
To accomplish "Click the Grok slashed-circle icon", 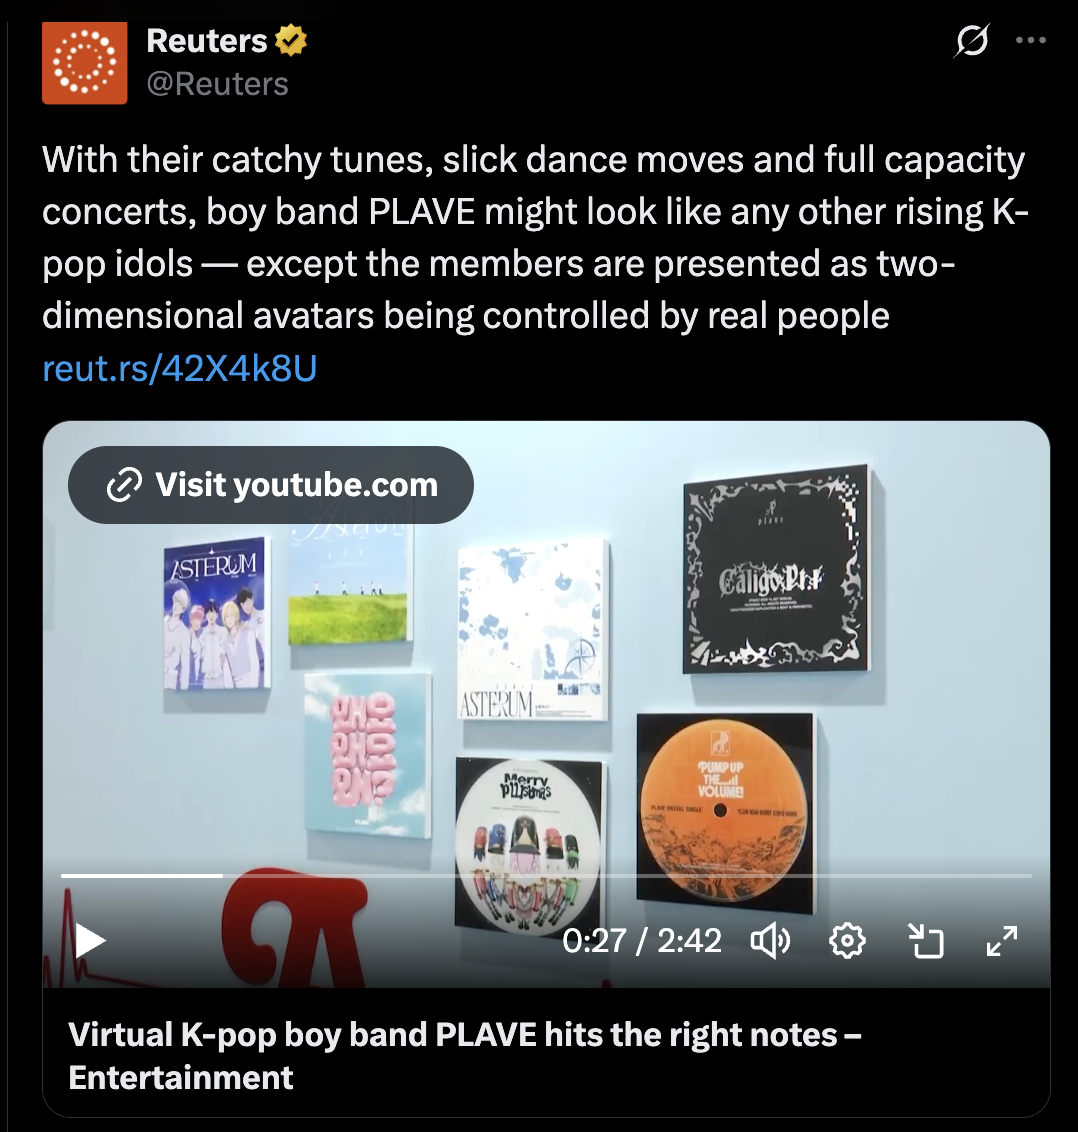I will click(971, 40).
